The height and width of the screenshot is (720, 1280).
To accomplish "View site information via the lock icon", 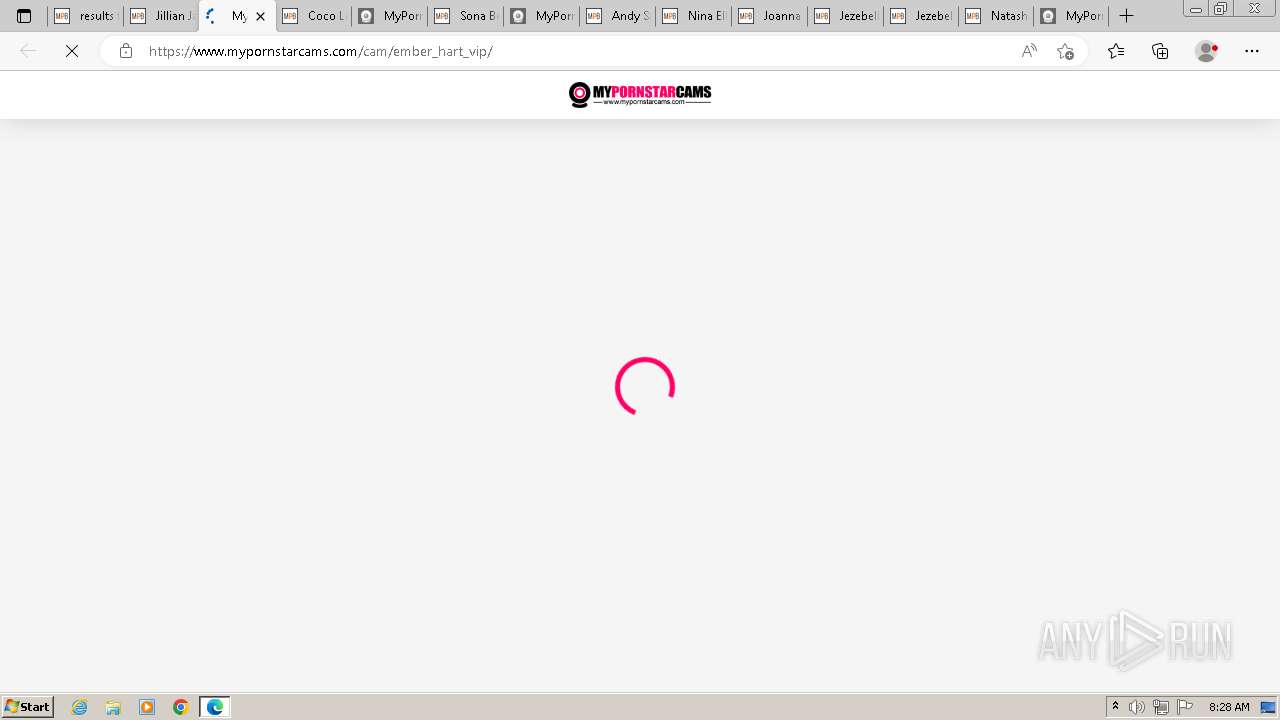I will click(126, 51).
